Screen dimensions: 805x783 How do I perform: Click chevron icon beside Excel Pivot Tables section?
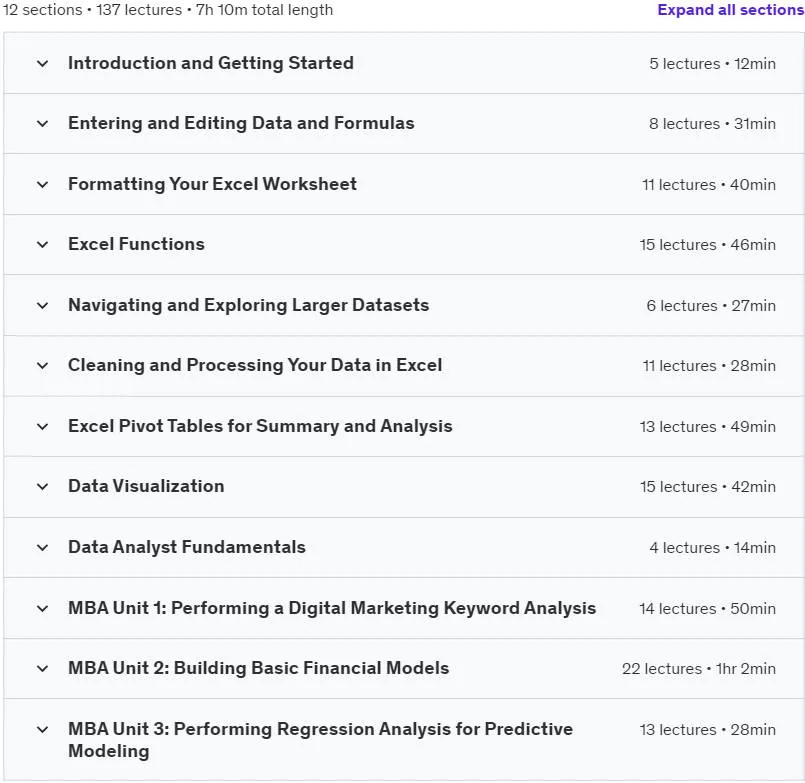point(43,426)
